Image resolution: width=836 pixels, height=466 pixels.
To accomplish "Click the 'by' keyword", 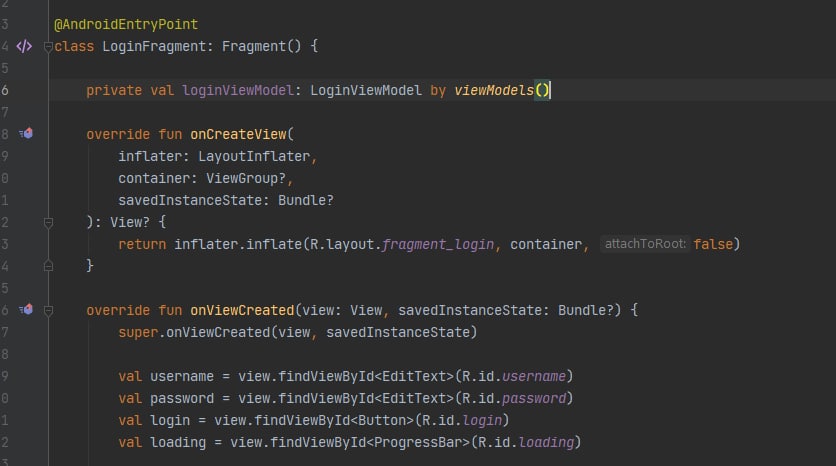I will coord(438,90).
